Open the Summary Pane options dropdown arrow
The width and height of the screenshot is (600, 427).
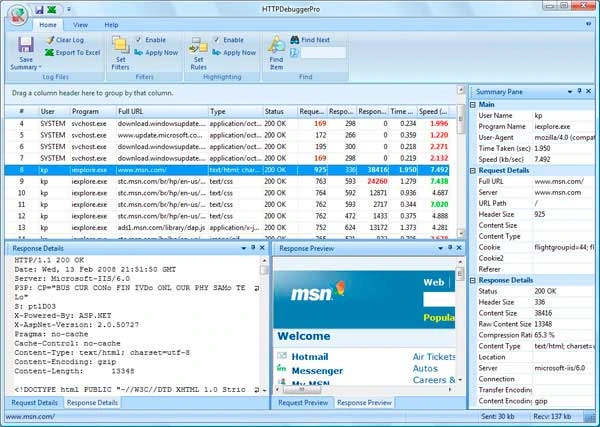click(570, 91)
